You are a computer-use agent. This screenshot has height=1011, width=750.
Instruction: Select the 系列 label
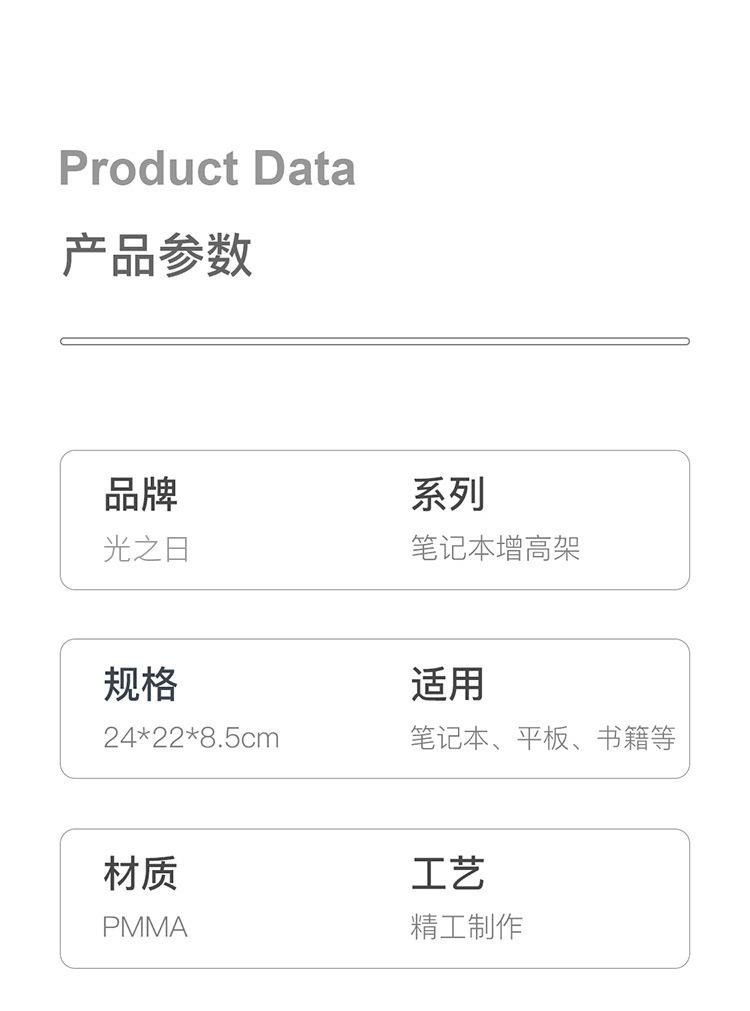coord(448,495)
